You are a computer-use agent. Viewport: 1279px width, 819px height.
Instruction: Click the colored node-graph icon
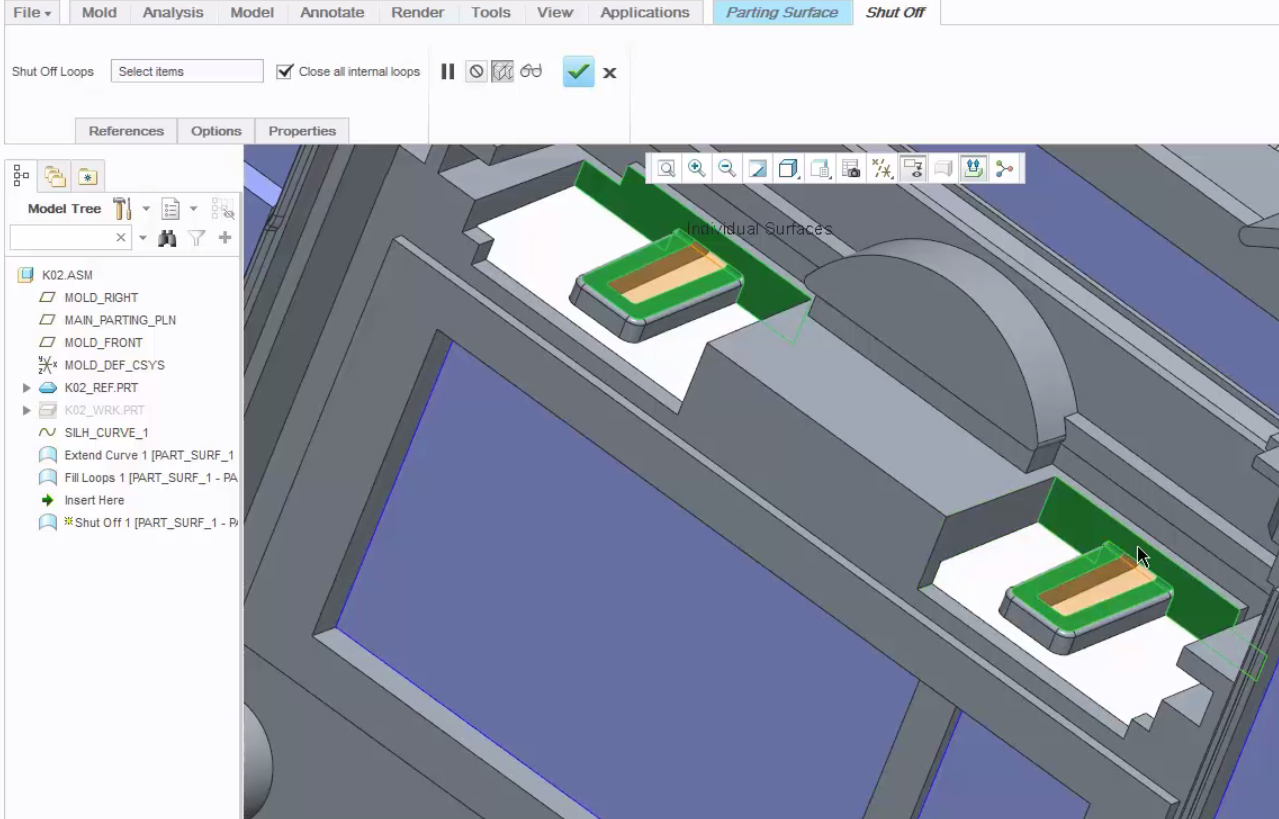tap(1004, 169)
